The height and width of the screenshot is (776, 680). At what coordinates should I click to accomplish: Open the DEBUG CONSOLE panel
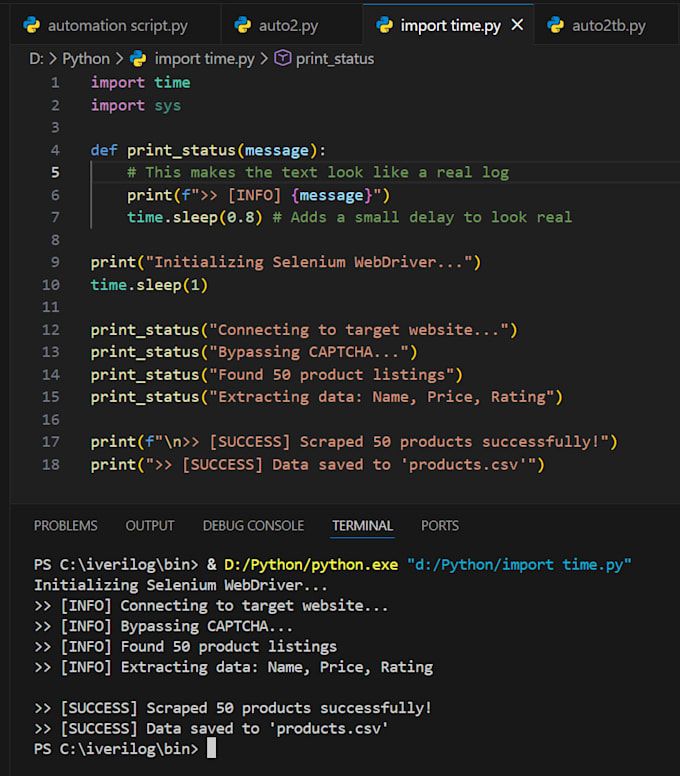(253, 526)
